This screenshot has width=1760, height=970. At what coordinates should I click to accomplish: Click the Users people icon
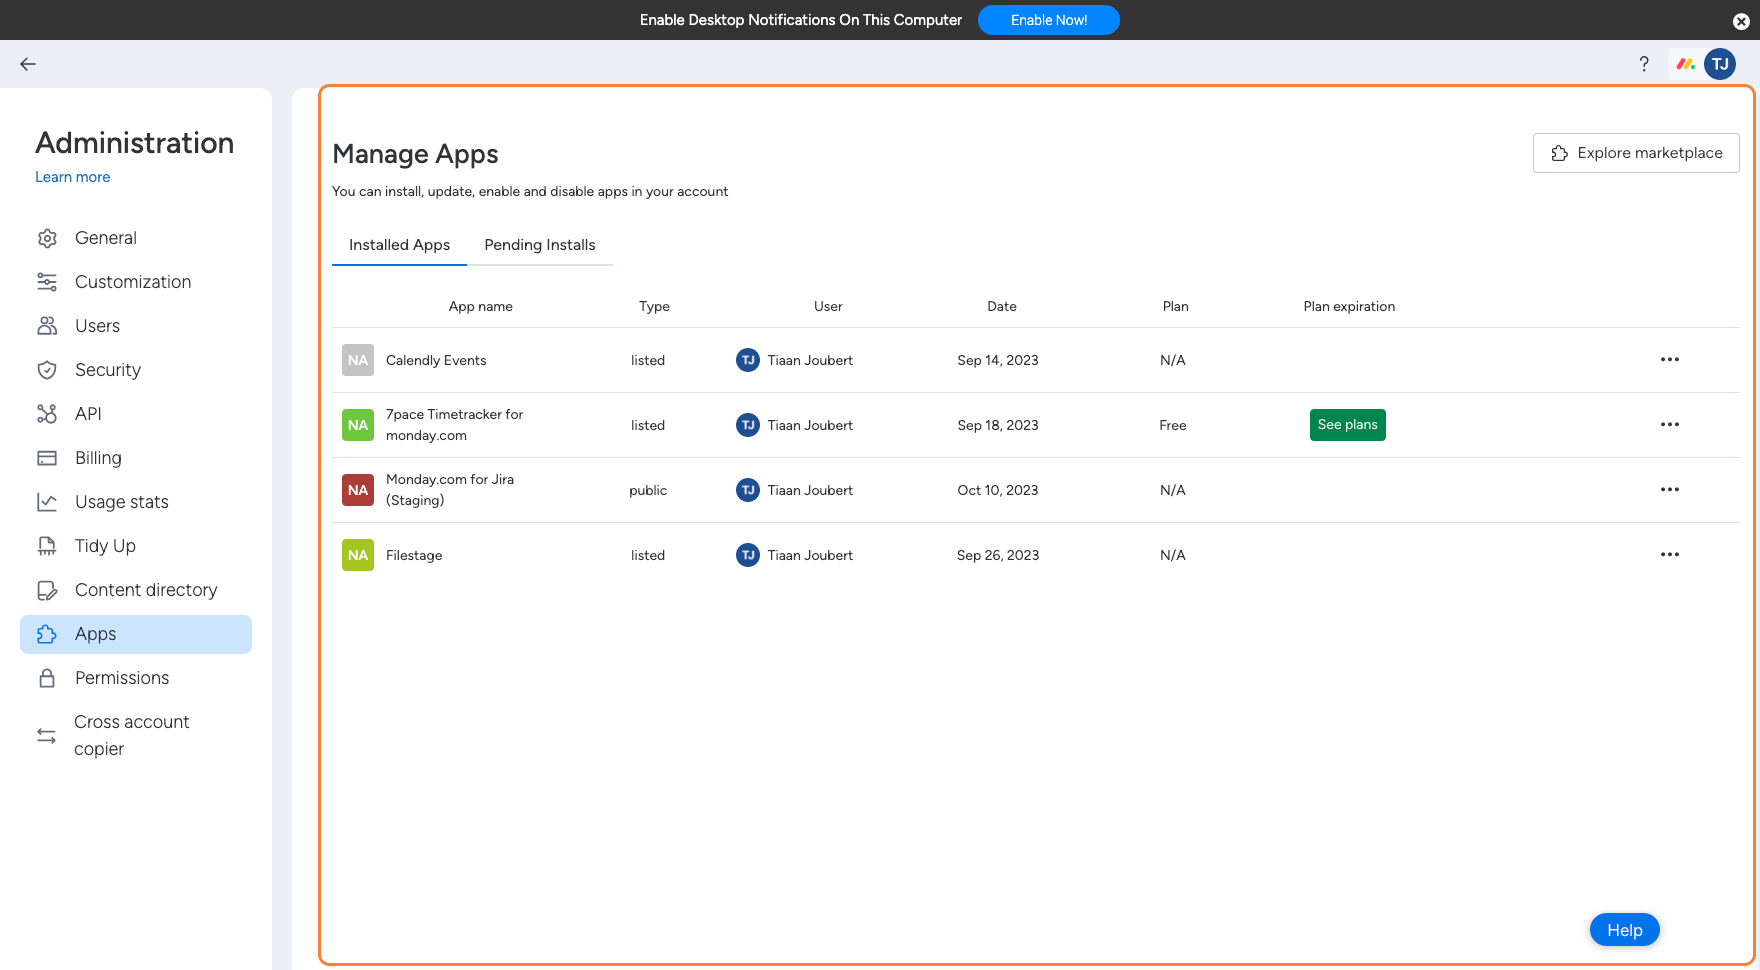(47, 326)
